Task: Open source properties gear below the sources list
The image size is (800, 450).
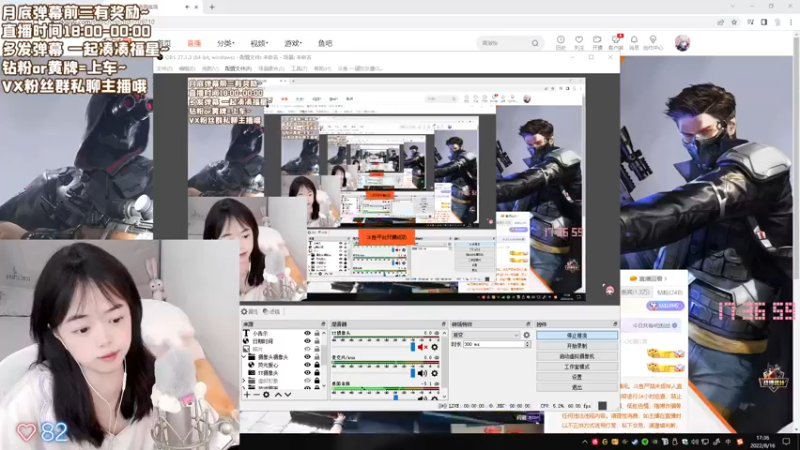Action: tap(266, 394)
